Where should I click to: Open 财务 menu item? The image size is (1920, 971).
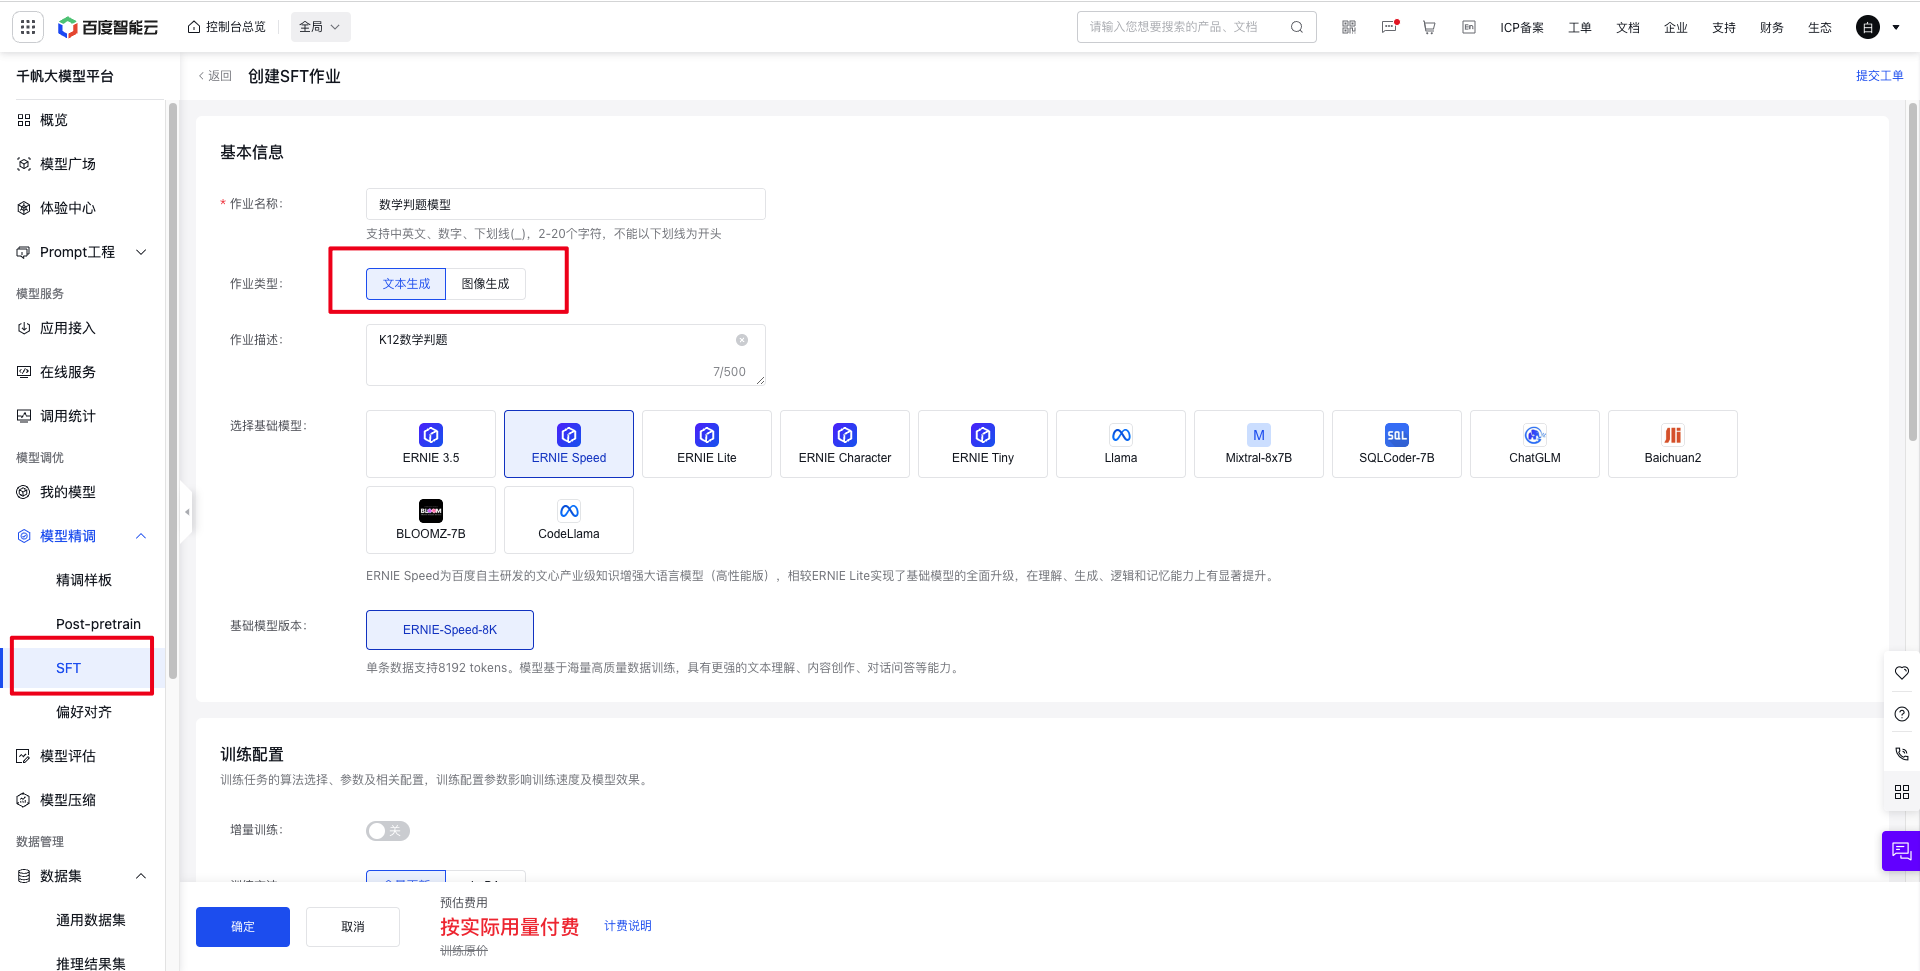1772,28
